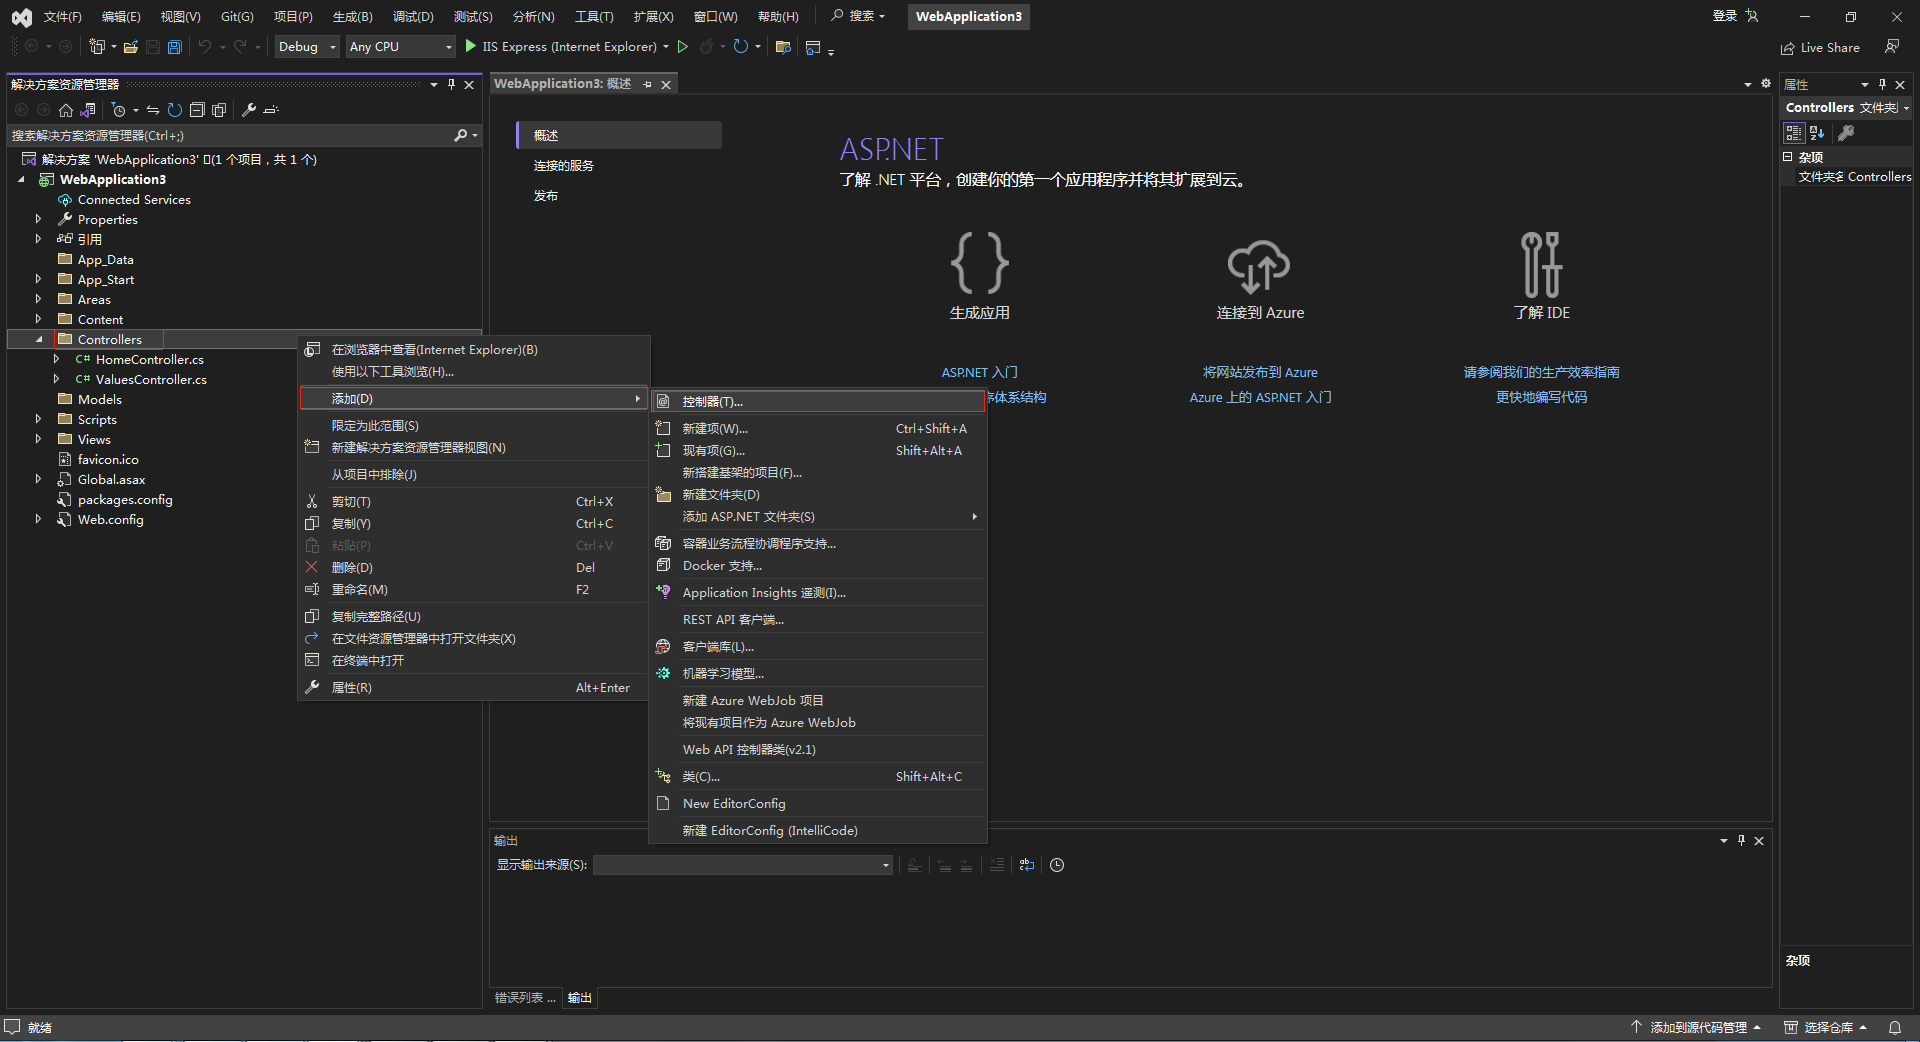Click the wrench Properties icon in Solution Explorer
This screenshot has width=1920, height=1042.
click(249, 110)
